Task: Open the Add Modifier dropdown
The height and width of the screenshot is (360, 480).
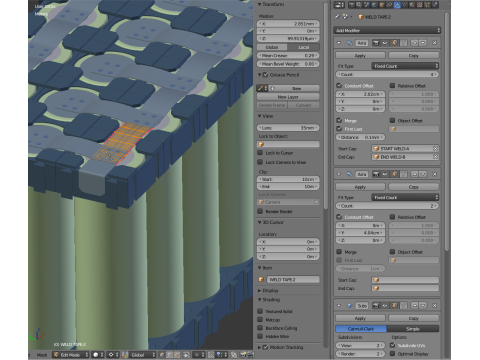Action: point(387,30)
